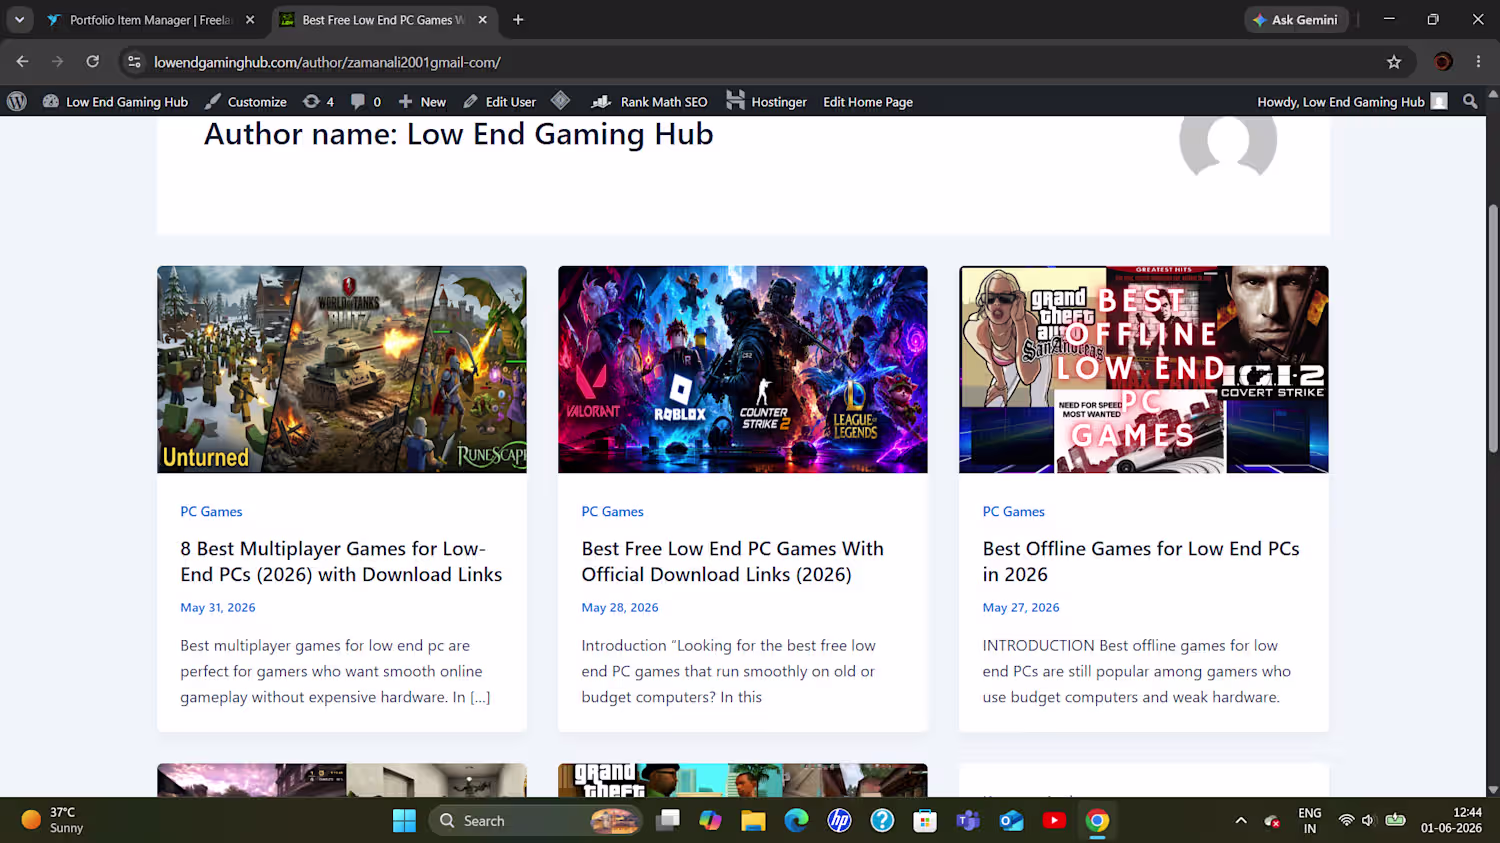Go back to the previous page
Screen dimensions: 1500x843
(22, 62)
